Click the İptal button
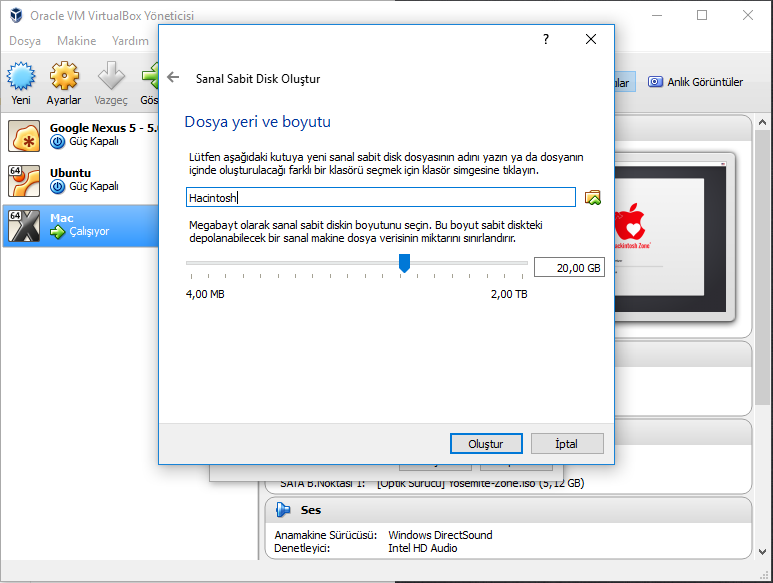Viewport: 773px width, 583px height. click(x=567, y=444)
